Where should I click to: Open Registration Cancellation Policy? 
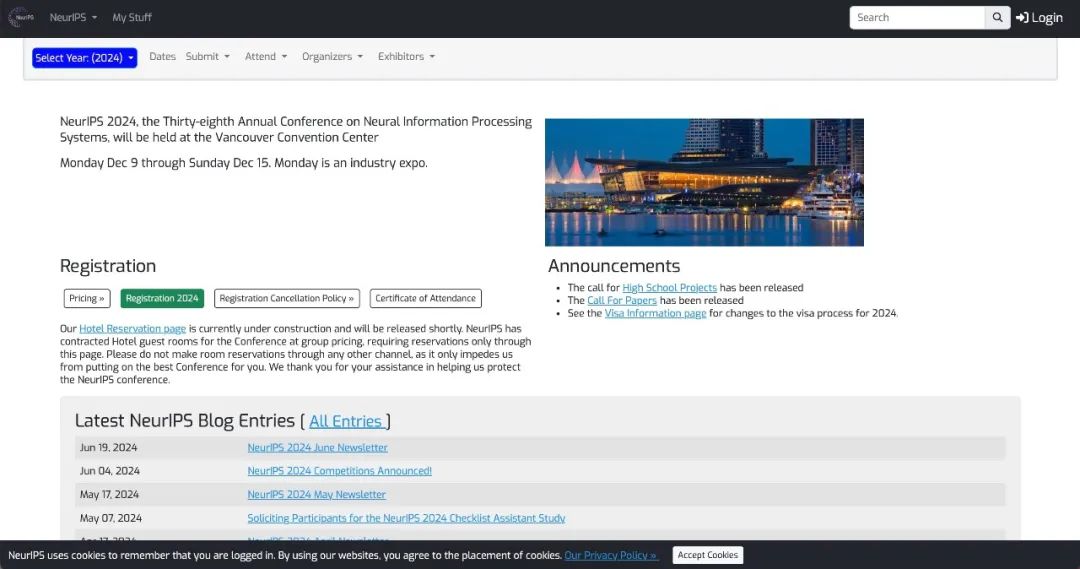[287, 298]
